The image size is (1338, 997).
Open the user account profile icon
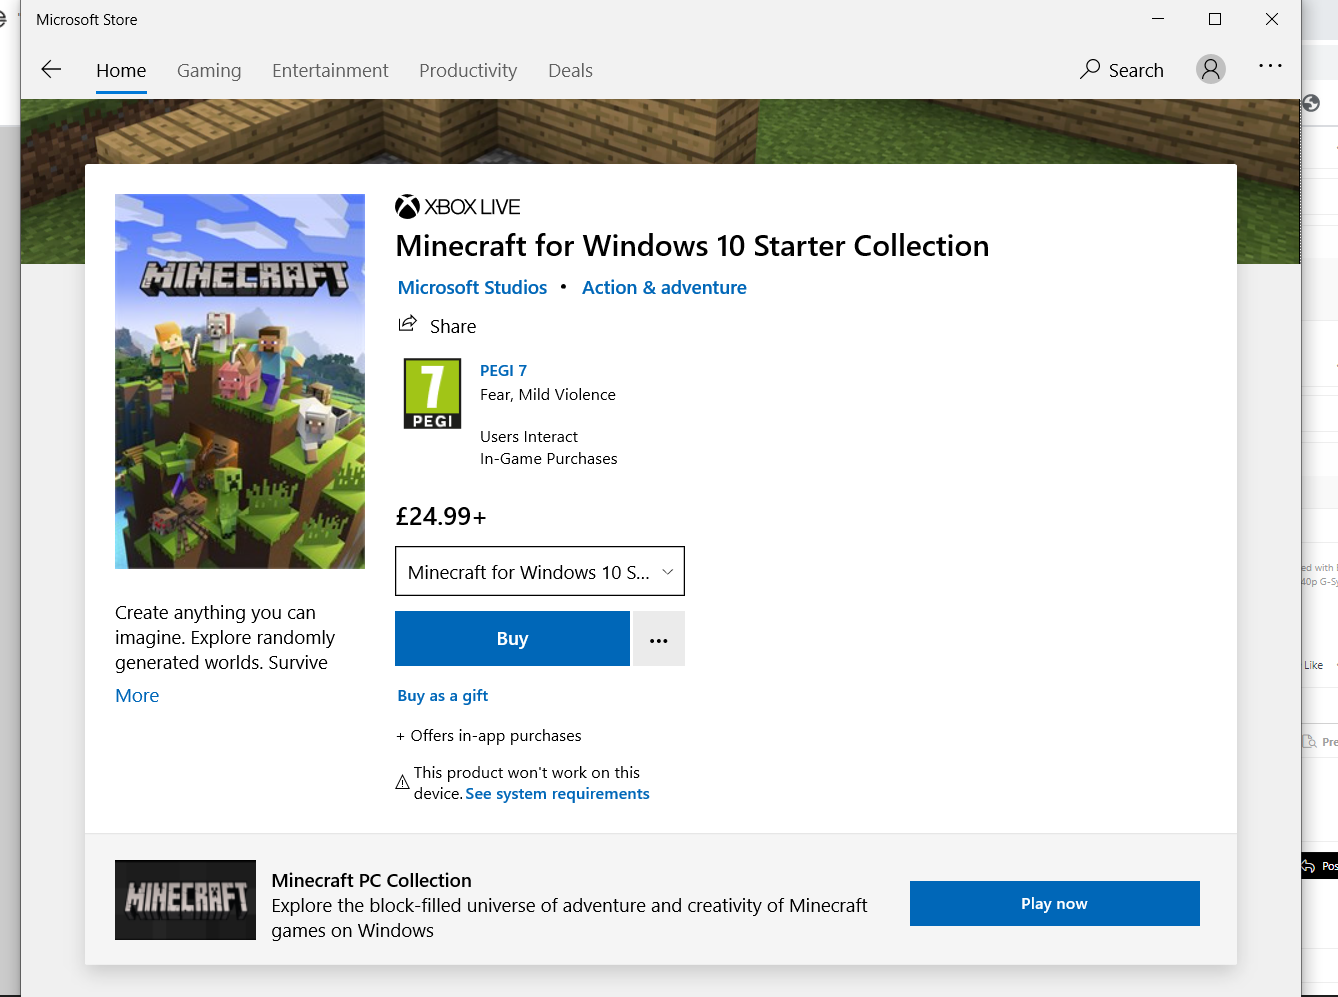point(1211,69)
